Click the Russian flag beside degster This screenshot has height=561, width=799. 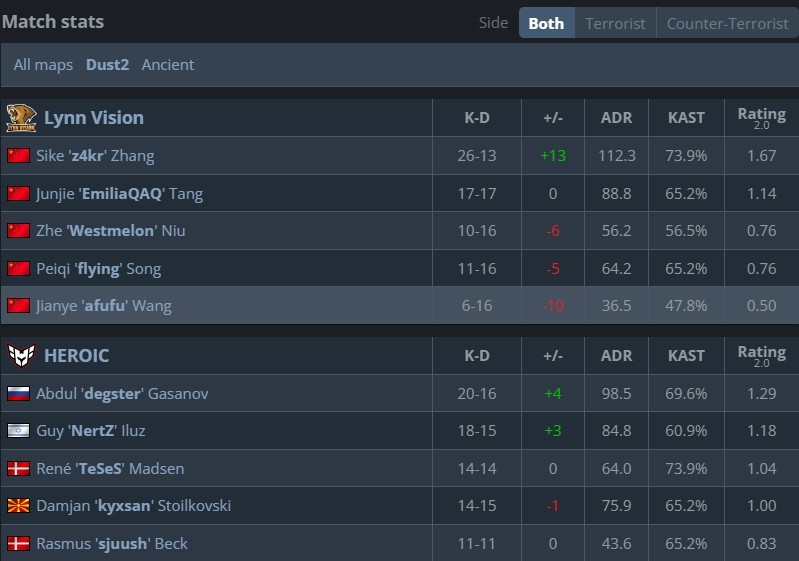[18, 394]
